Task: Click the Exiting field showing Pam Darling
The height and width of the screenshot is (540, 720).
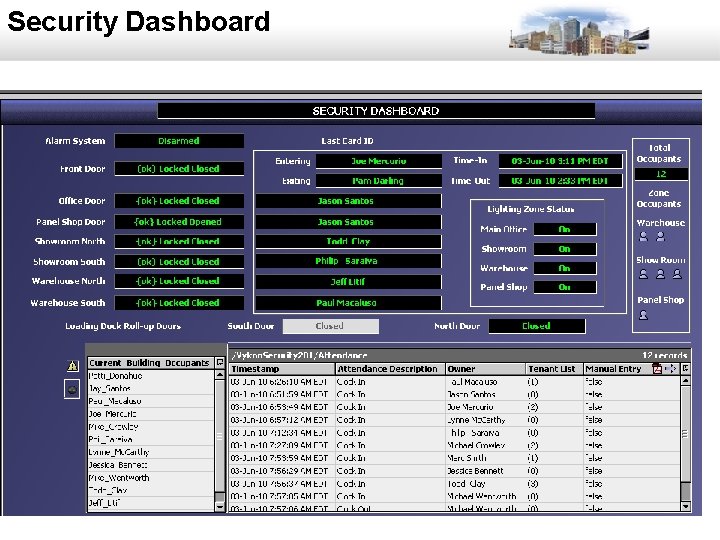Action: point(379,181)
